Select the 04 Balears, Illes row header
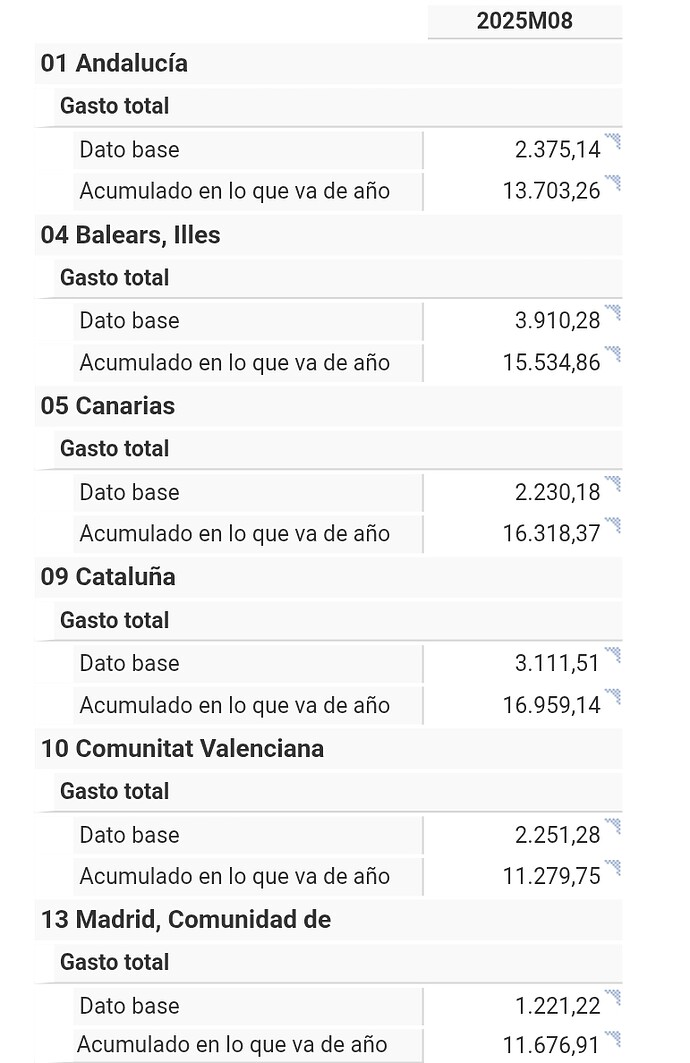This screenshot has height=1063, width=690. pyautogui.click(x=130, y=235)
